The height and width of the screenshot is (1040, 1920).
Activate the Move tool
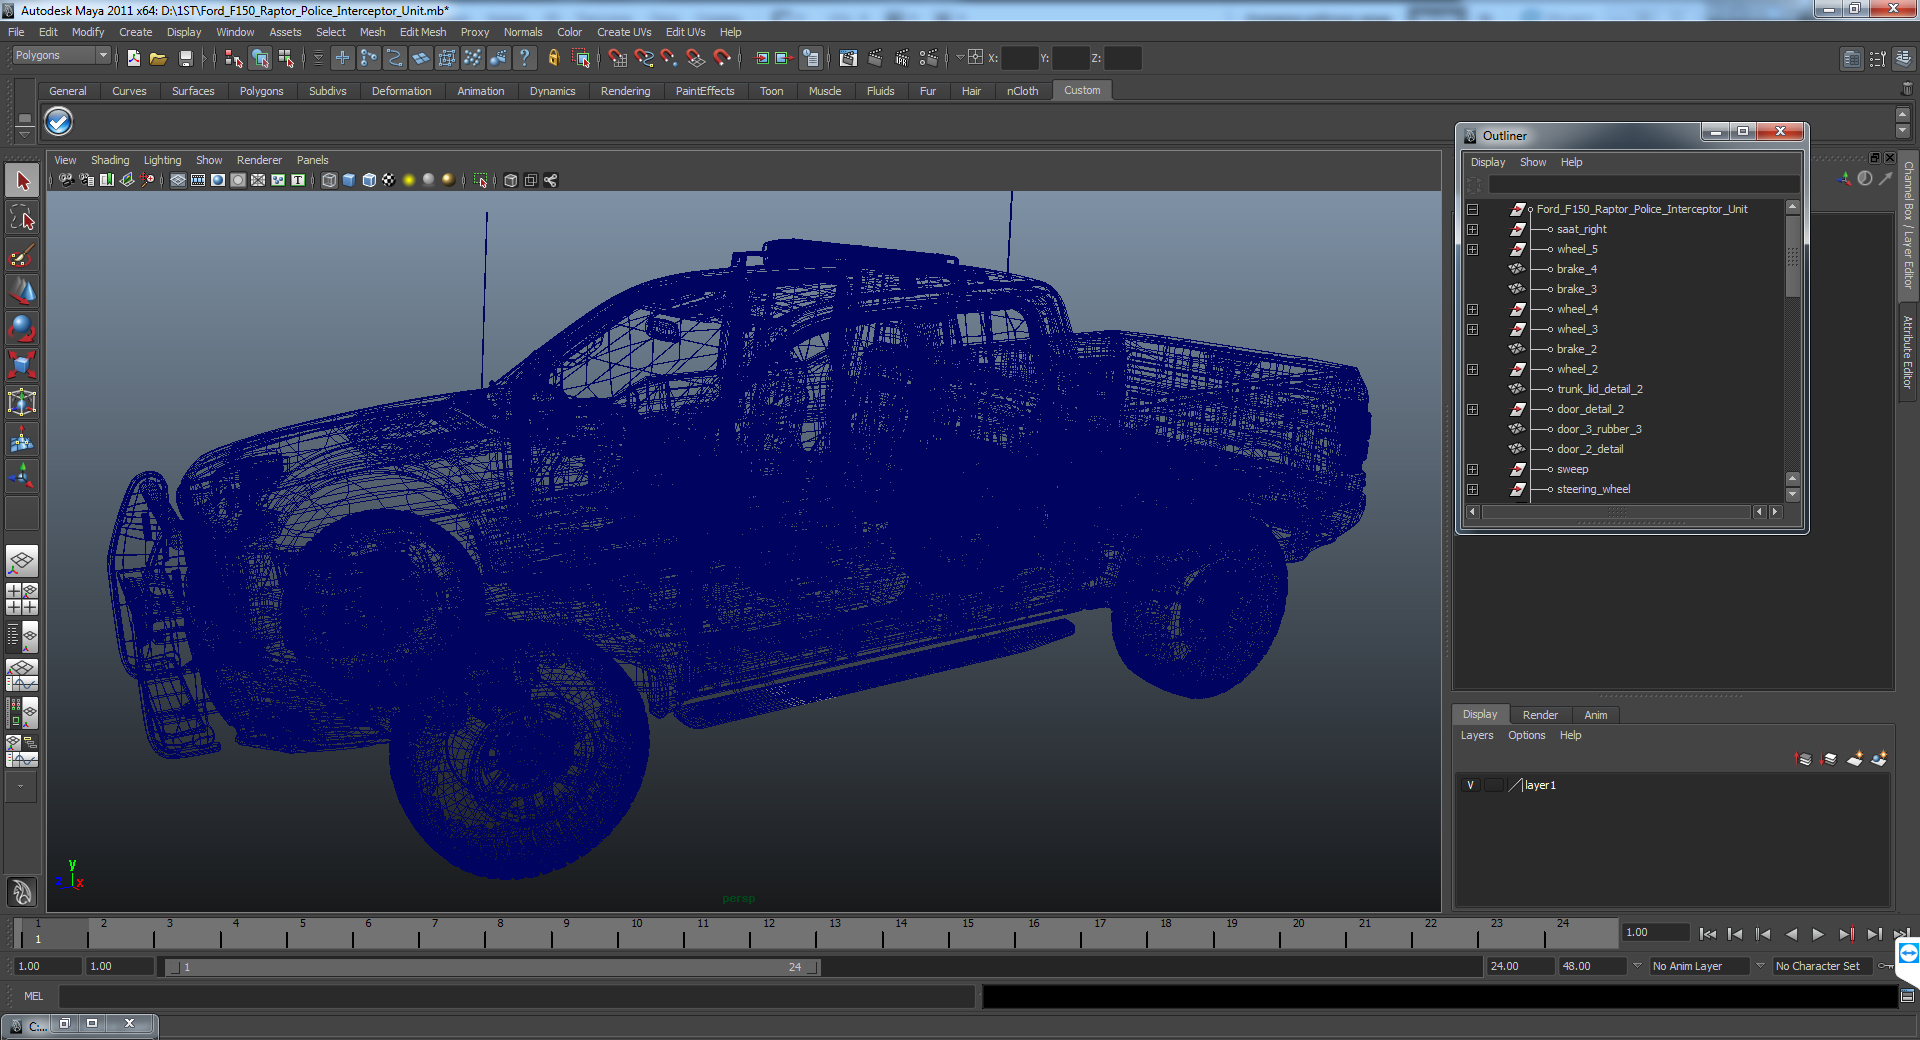point(22,292)
